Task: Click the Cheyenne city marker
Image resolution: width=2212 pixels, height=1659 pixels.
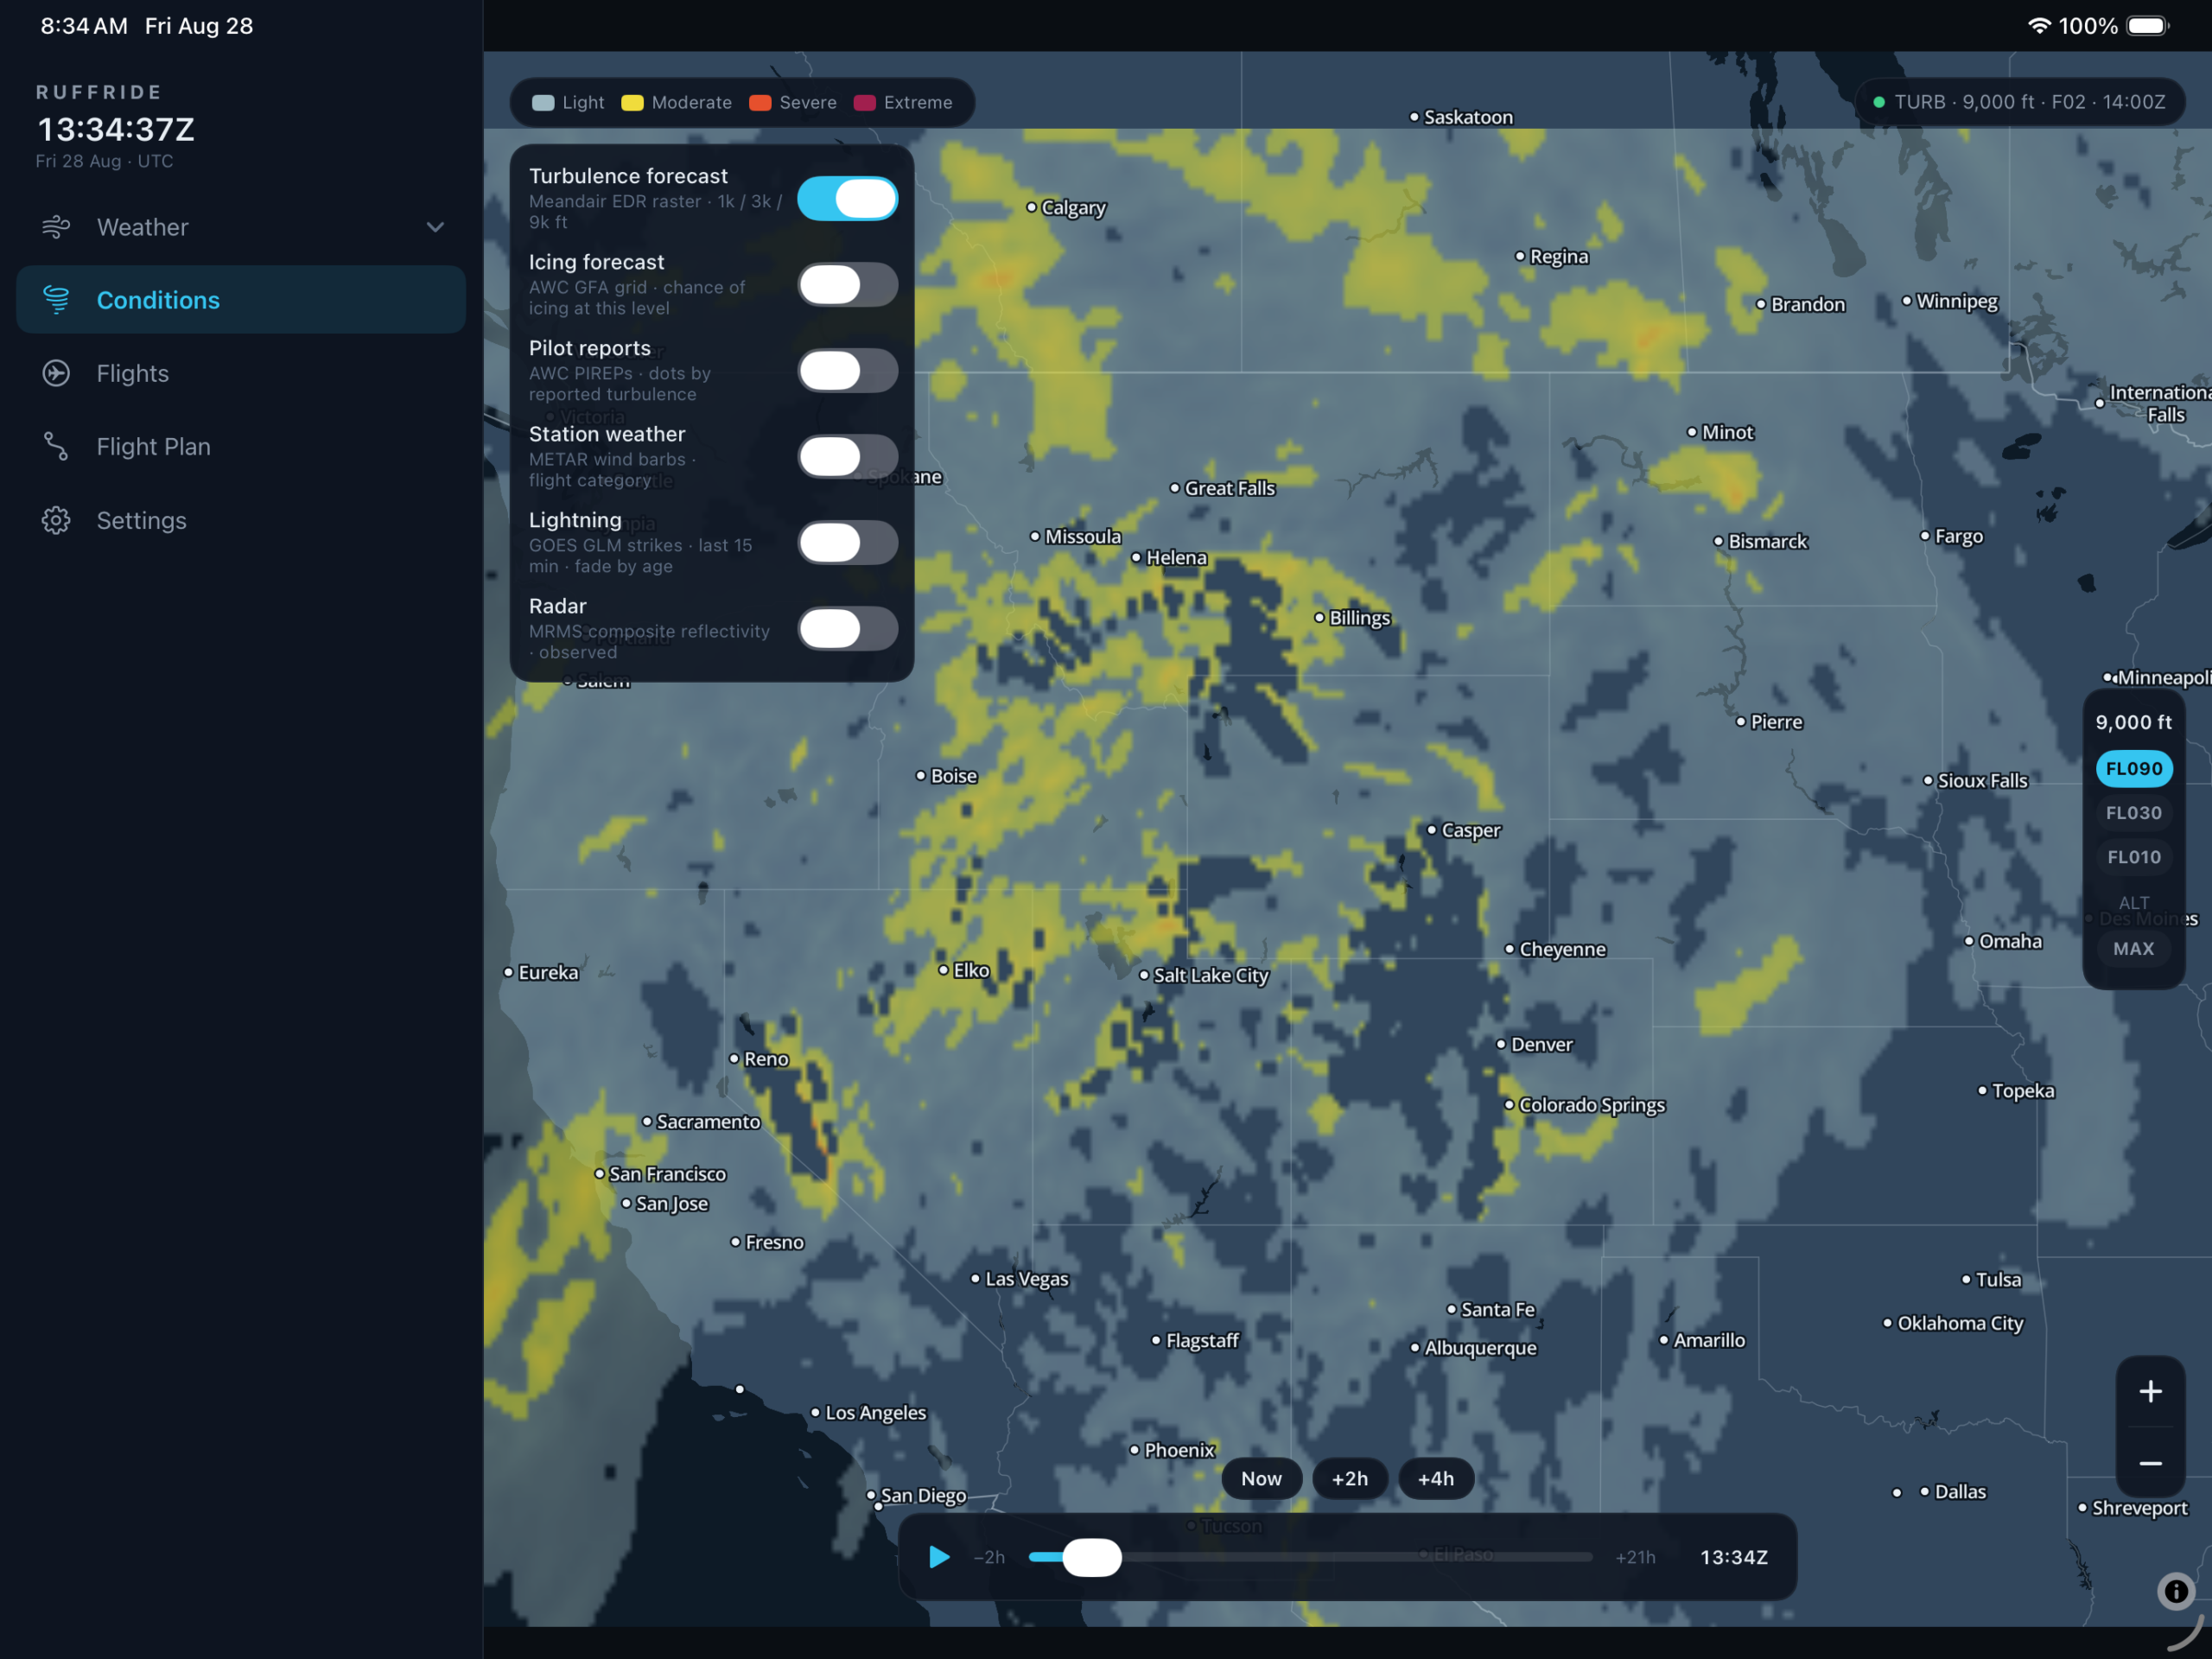Action: pos(1510,949)
